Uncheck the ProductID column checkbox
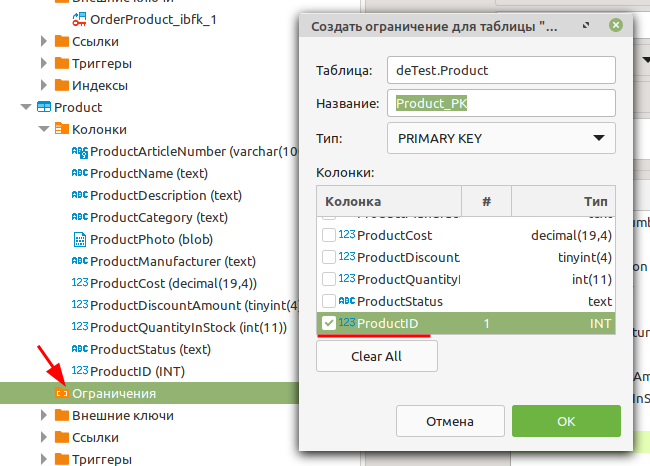This screenshot has width=650, height=466. coord(329,323)
